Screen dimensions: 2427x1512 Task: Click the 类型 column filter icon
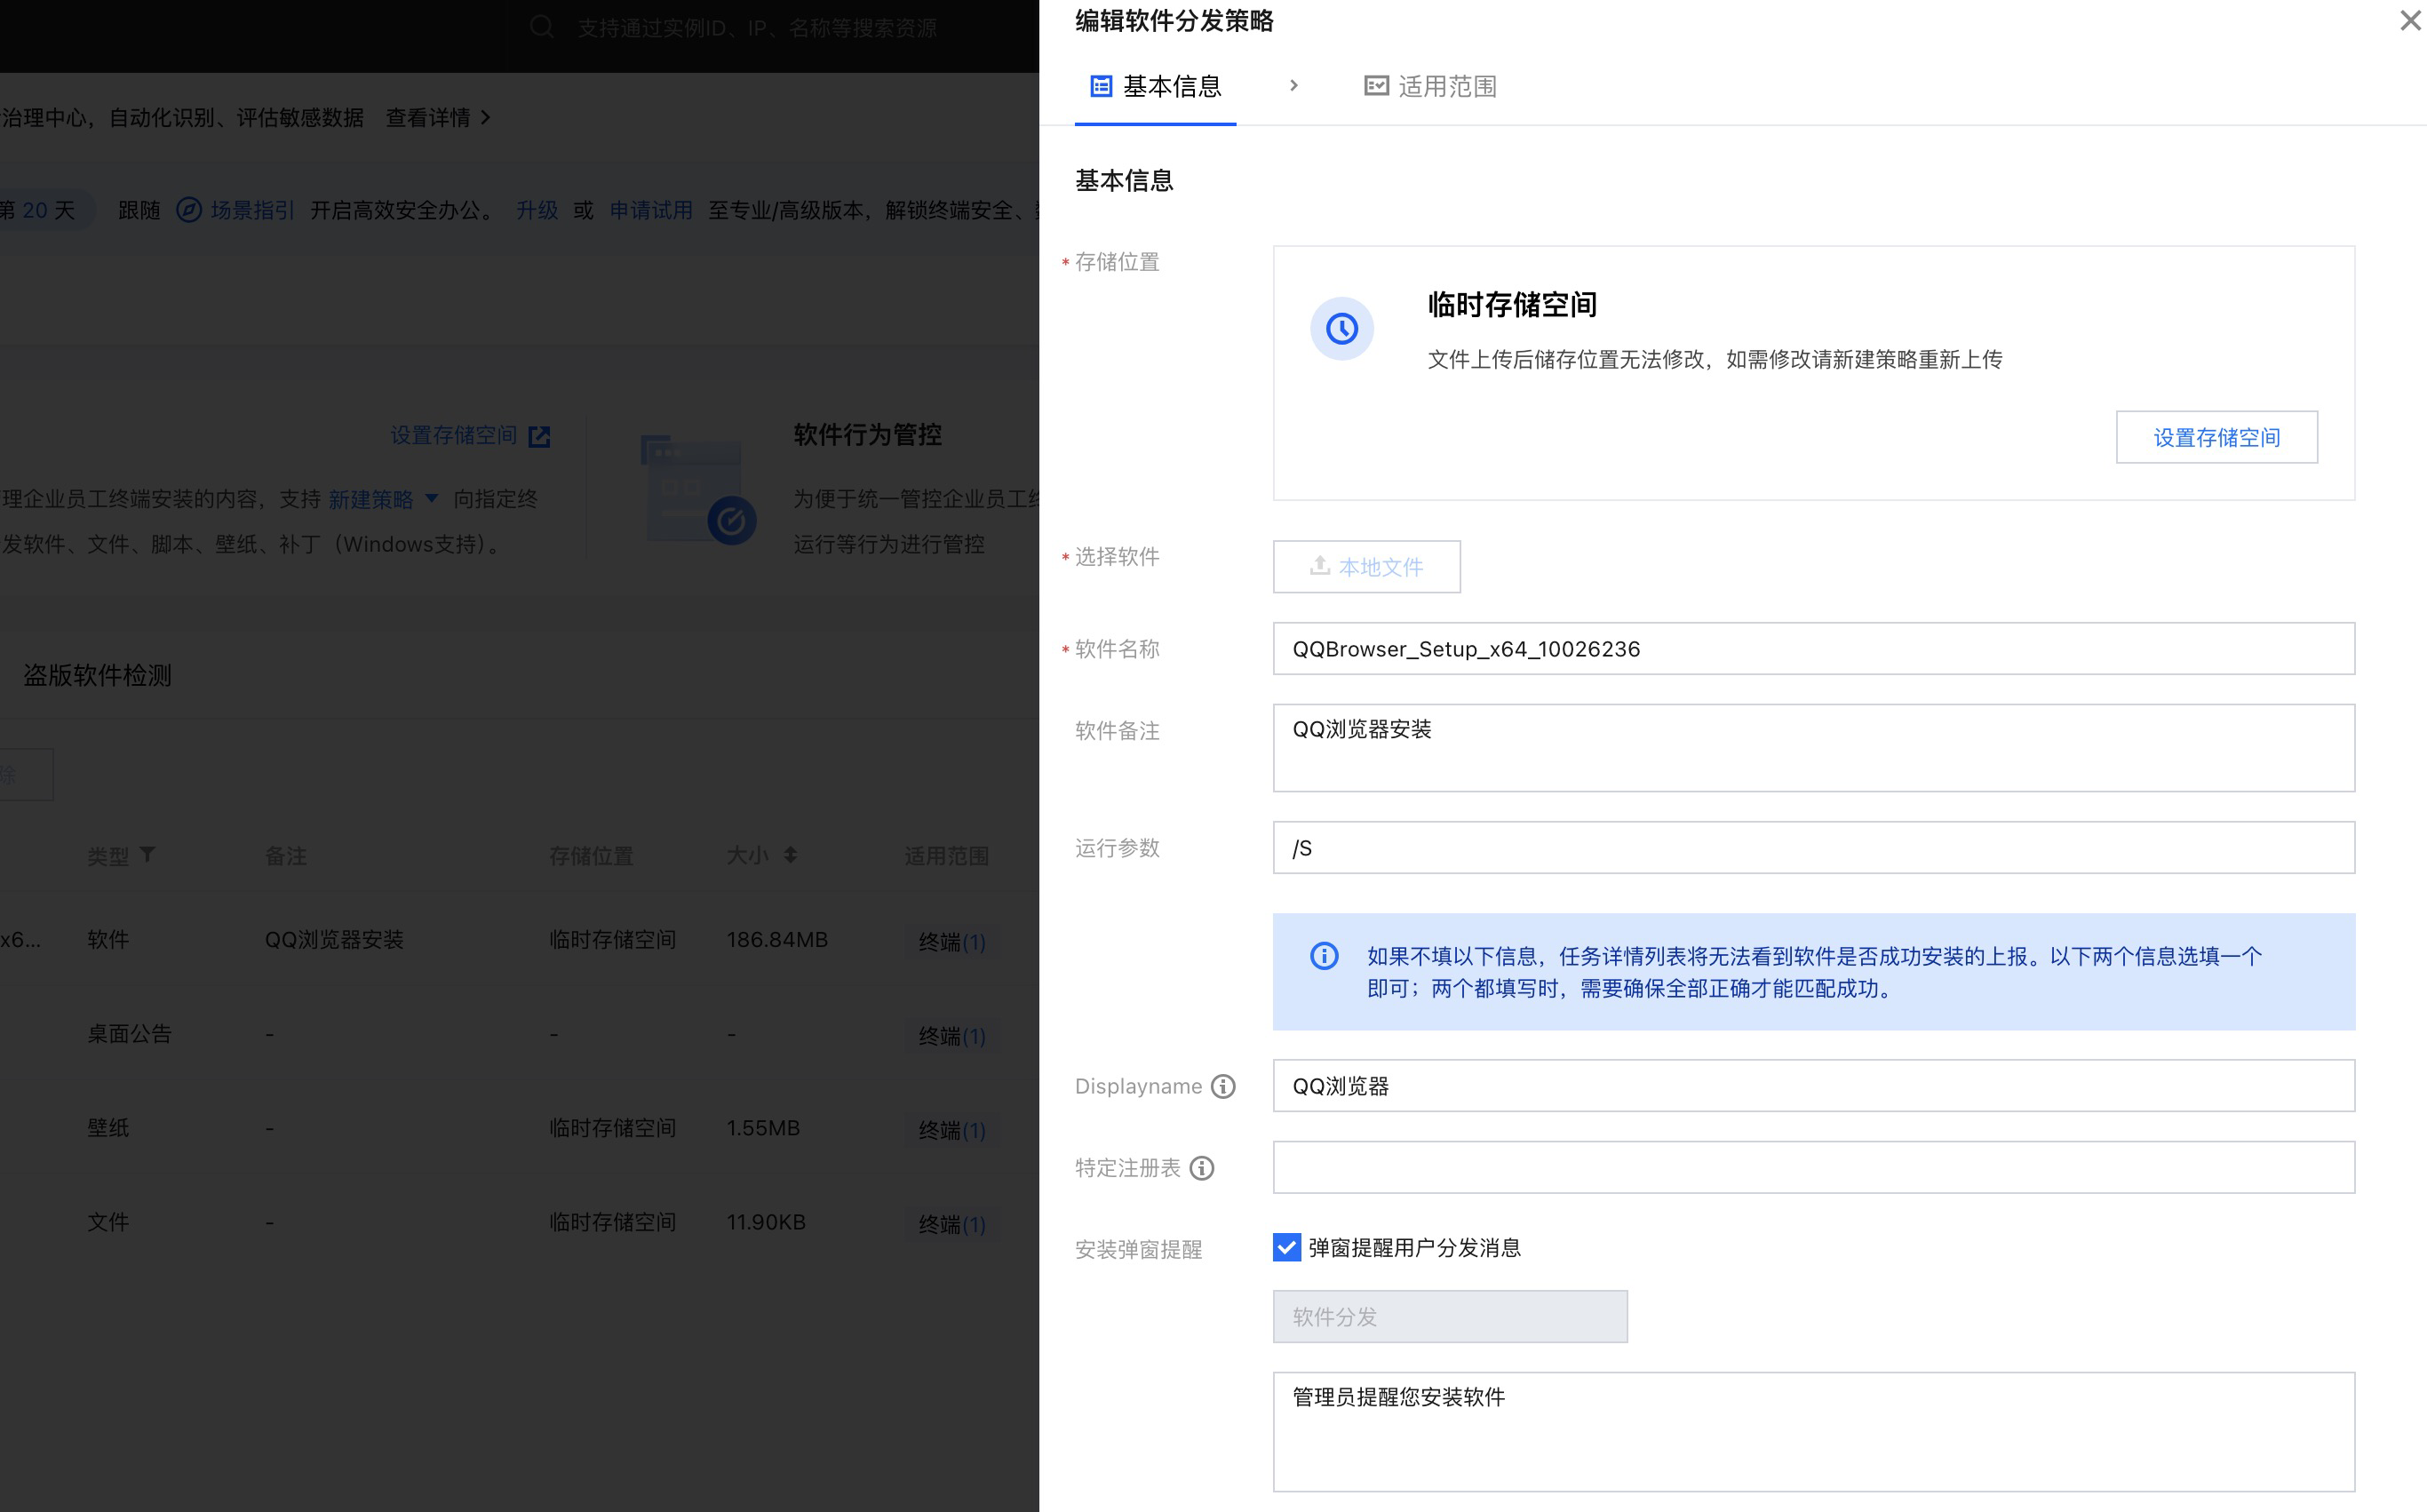point(148,855)
